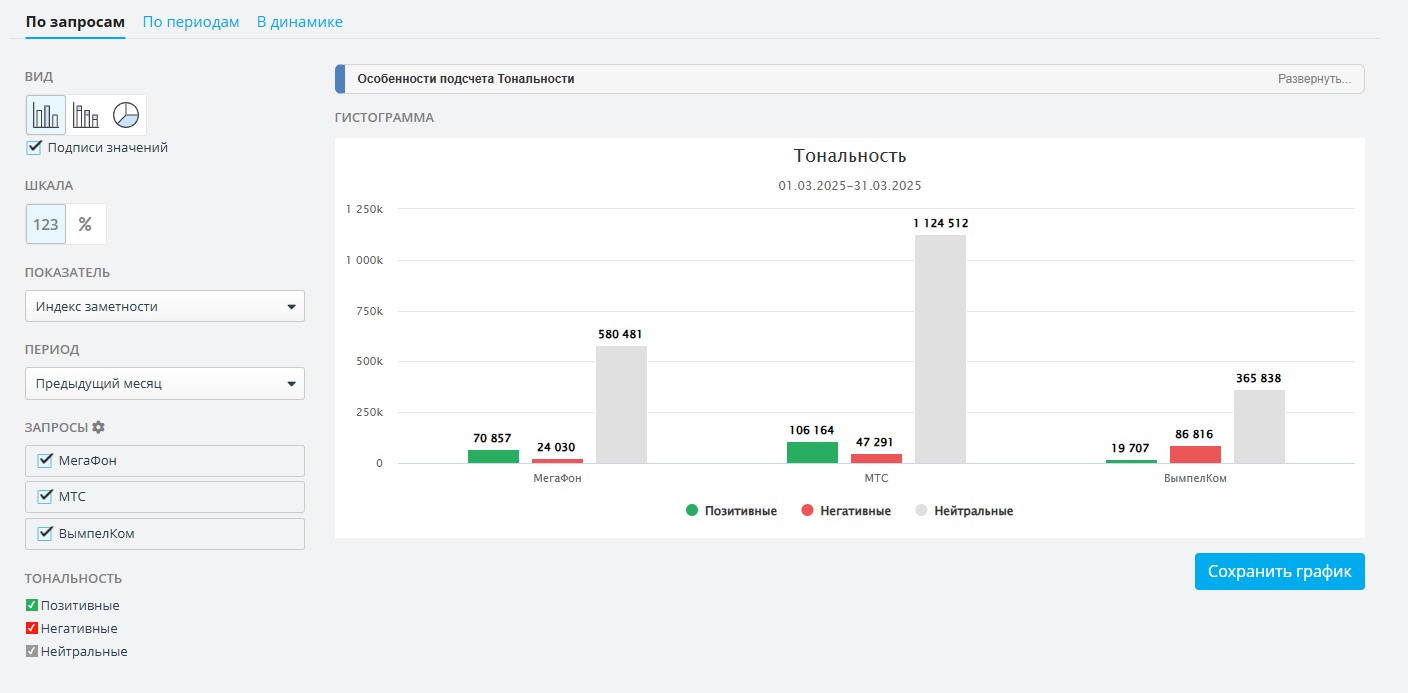
Task: Toggle the Позитивные tonality checkbox
Action: pos(32,605)
